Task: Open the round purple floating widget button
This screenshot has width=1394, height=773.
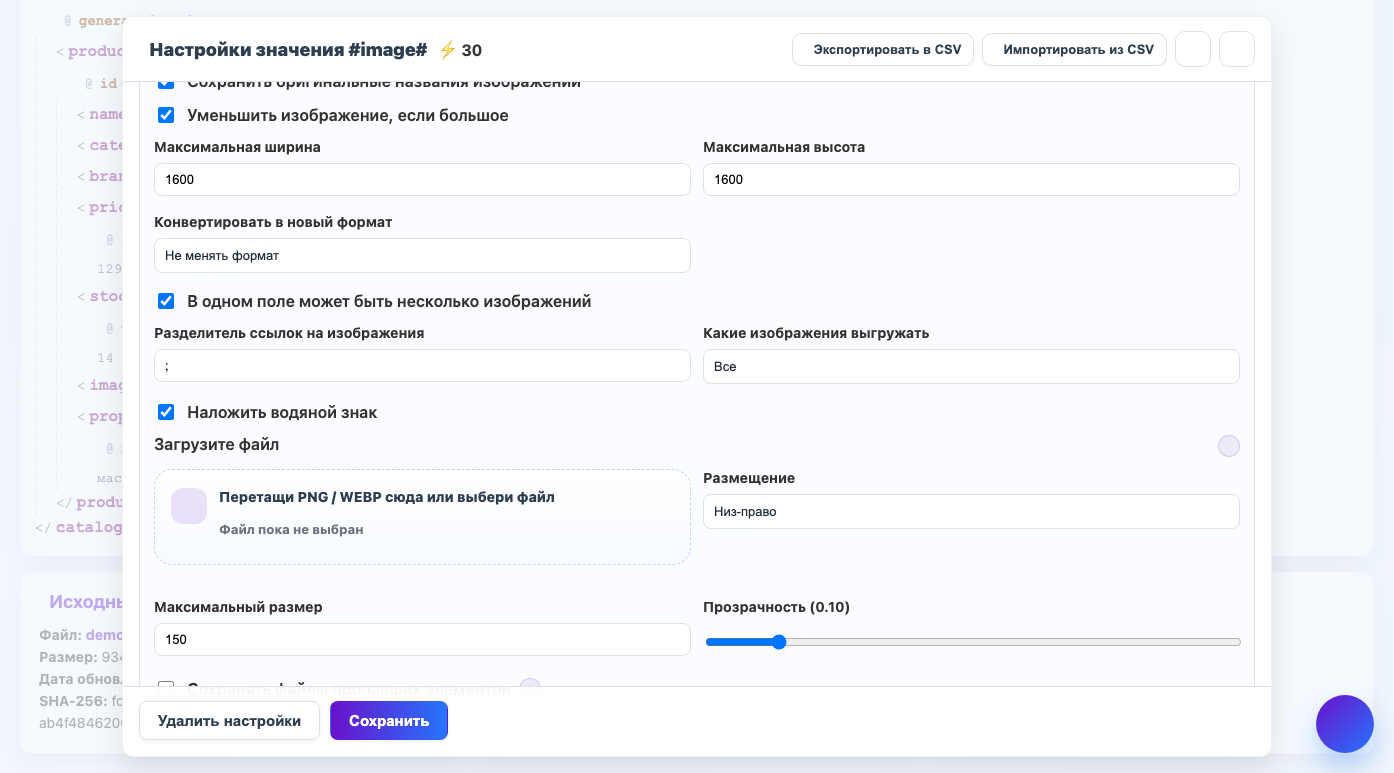Action: 1345,724
